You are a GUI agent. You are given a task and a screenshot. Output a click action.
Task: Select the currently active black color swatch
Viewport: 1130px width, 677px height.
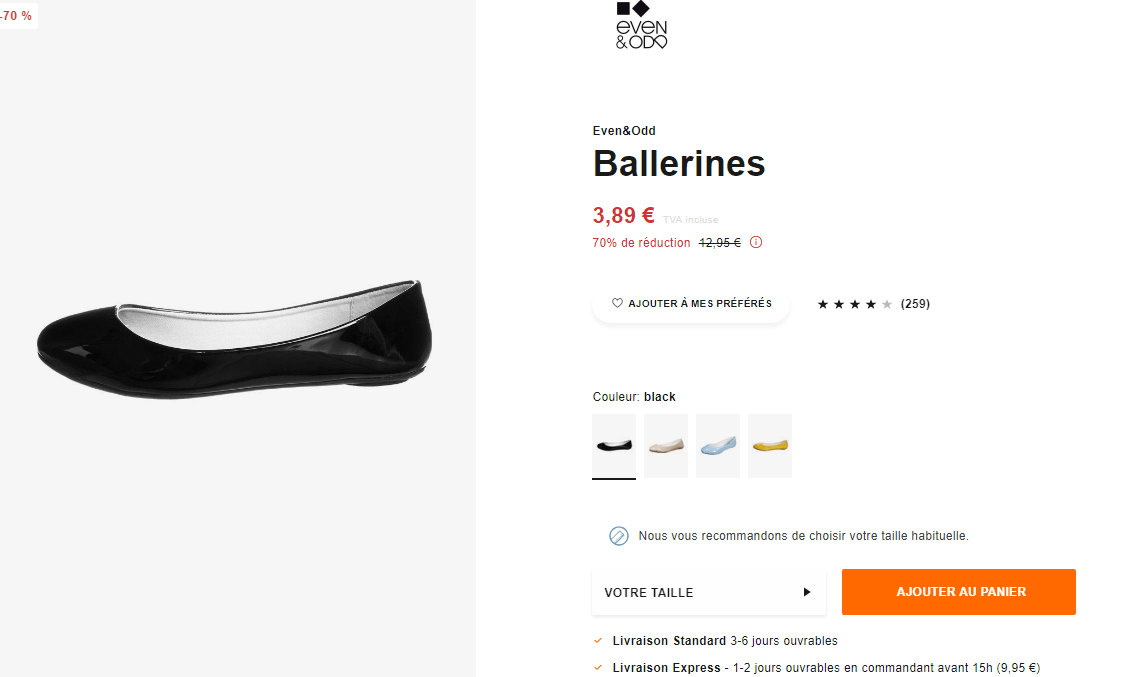tap(613, 445)
